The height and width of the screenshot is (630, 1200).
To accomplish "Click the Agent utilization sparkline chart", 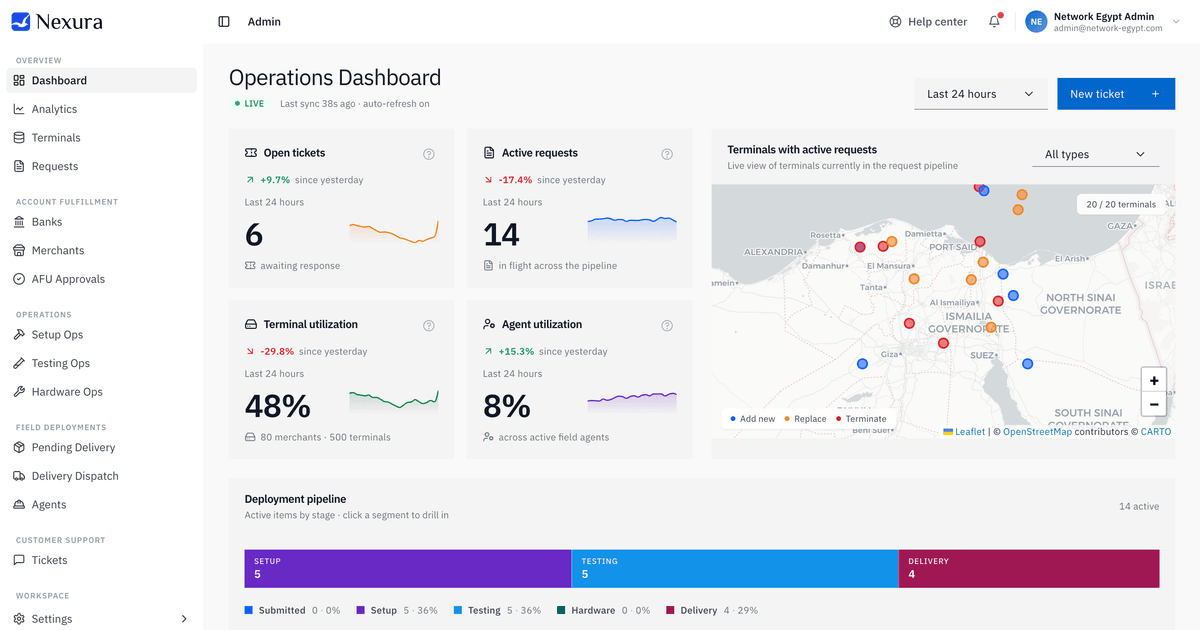I will [632, 402].
